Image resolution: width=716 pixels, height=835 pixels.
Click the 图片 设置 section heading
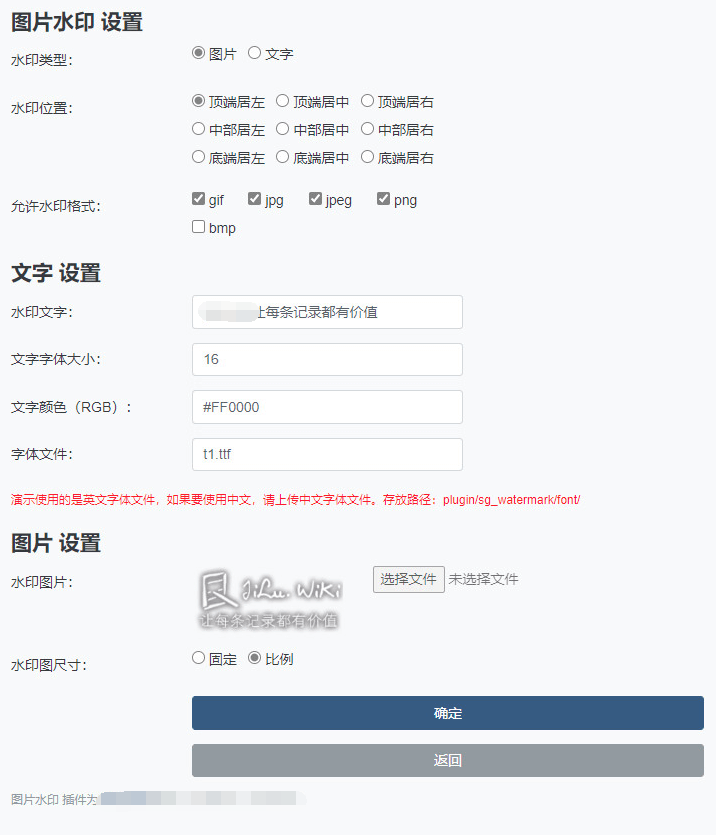pos(56,543)
